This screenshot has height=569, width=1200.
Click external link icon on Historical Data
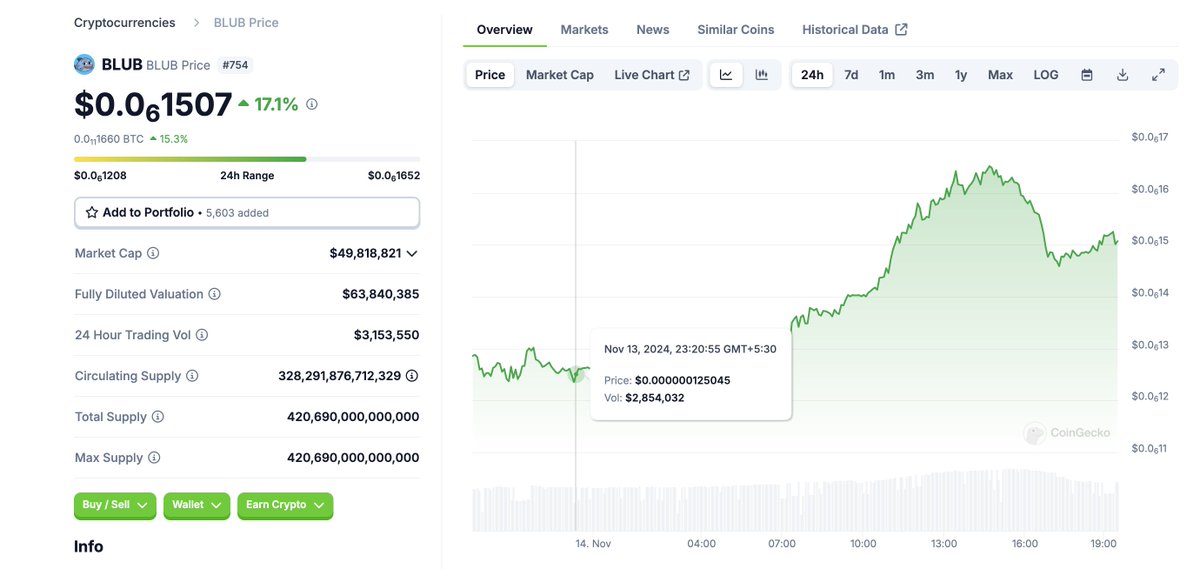(901, 30)
